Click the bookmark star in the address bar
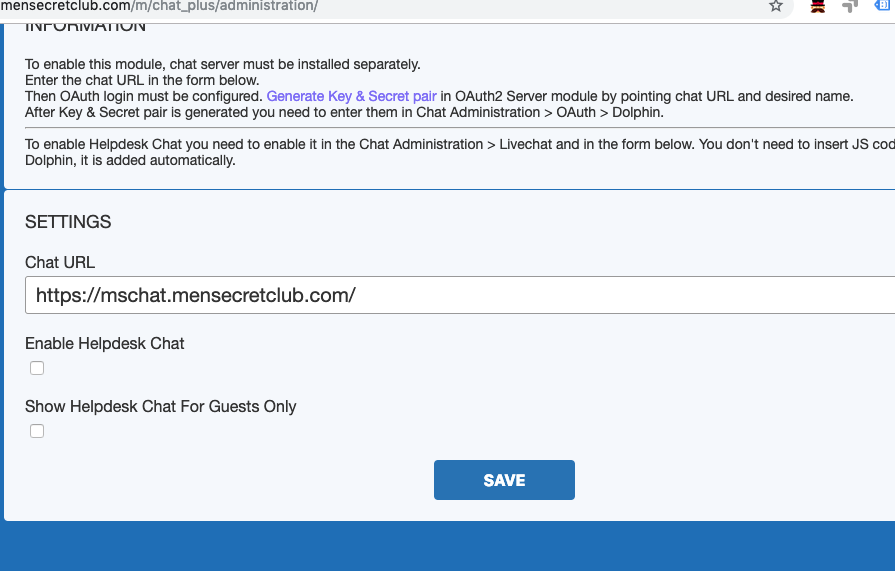 pyautogui.click(x=776, y=6)
